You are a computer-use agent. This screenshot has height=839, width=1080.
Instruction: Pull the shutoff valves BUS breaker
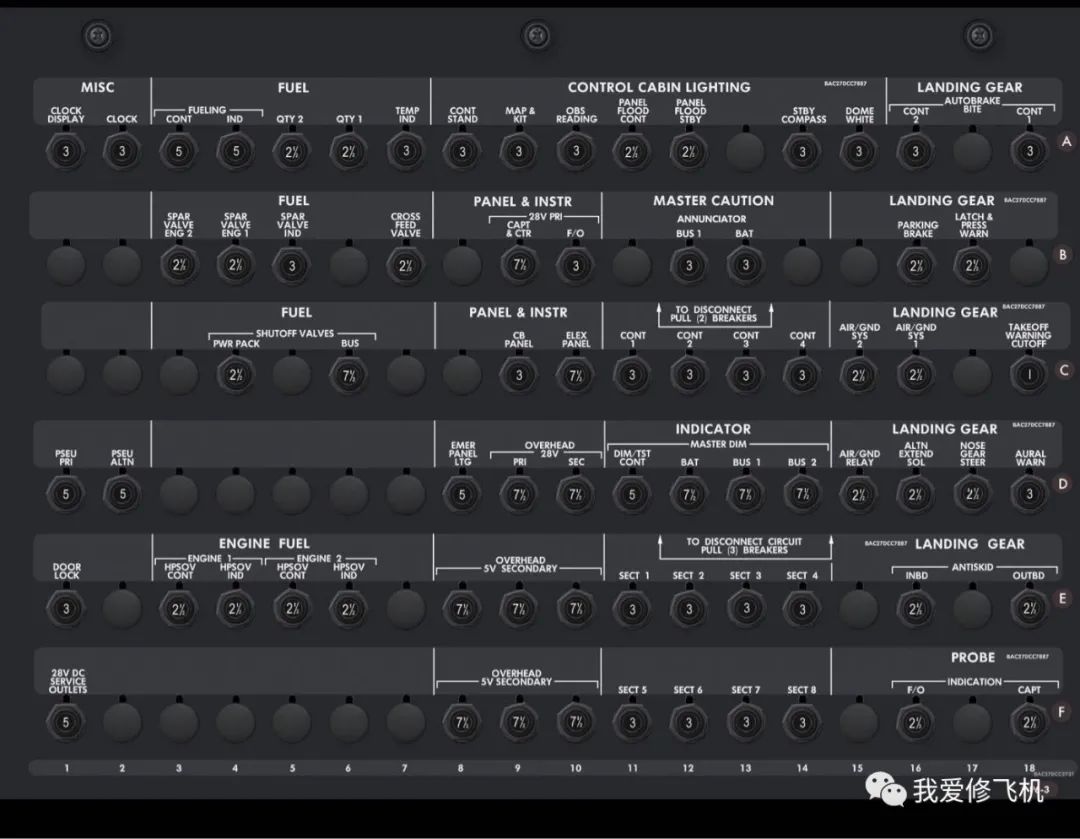click(349, 375)
